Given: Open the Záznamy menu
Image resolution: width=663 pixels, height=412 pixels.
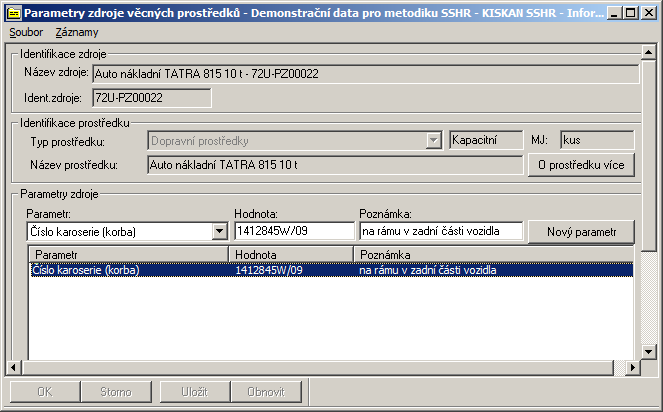Looking at the screenshot, I should tap(77, 32).
